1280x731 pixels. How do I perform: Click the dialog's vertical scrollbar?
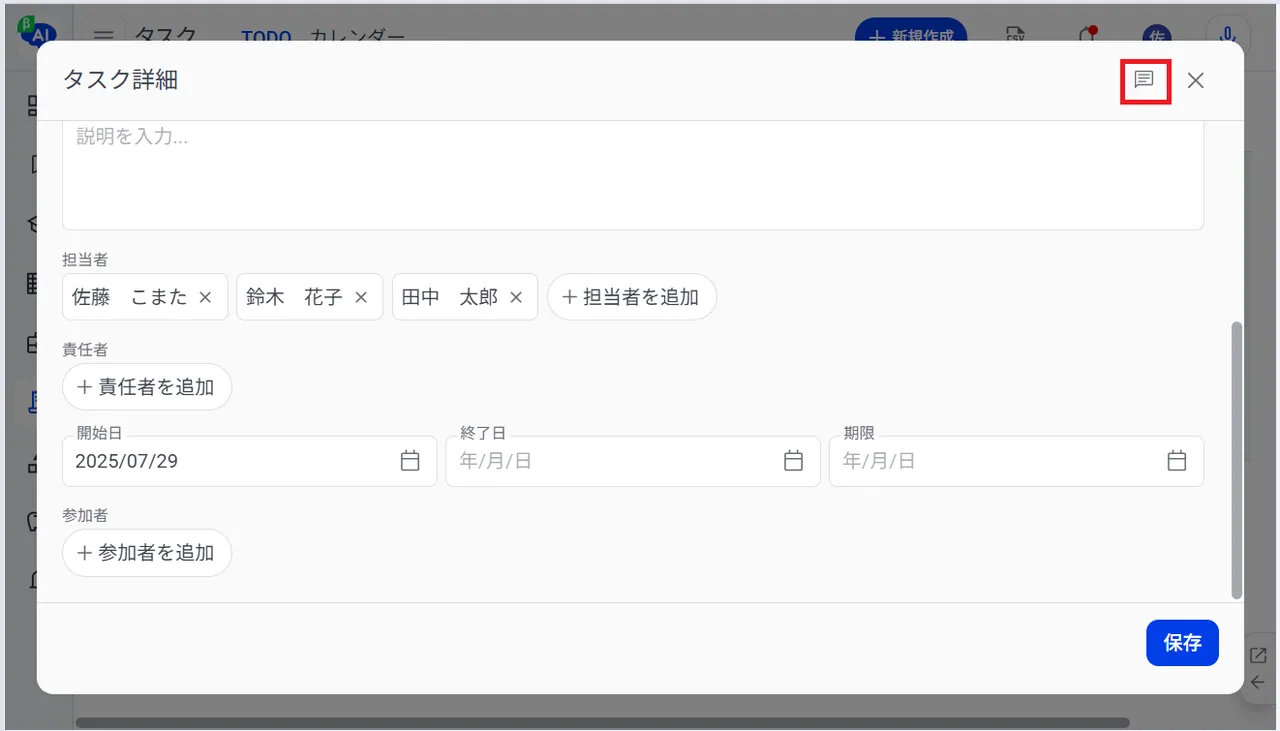[x=1237, y=460]
